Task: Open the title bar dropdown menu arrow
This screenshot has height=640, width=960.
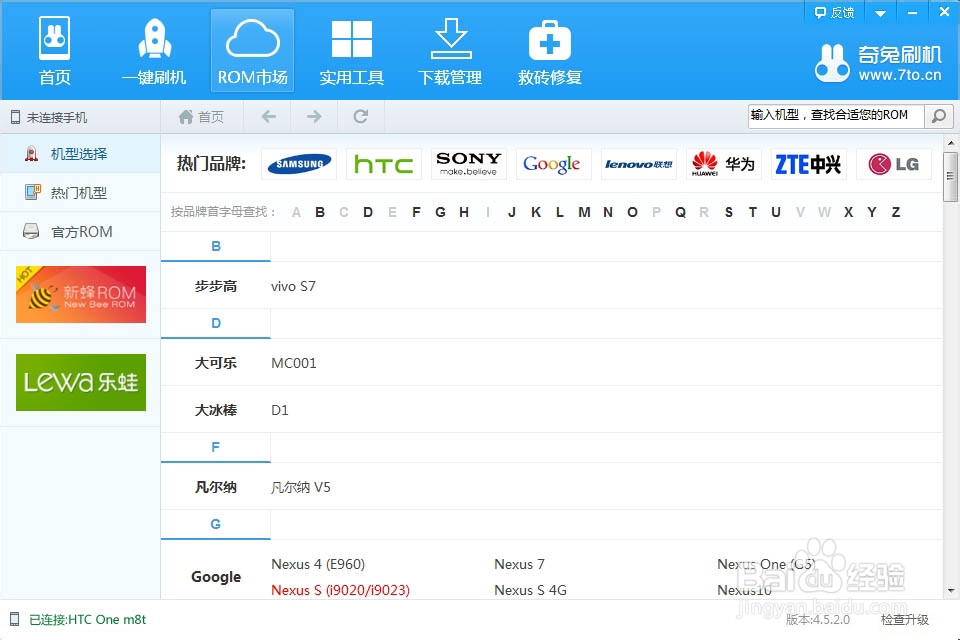Action: coord(880,13)
